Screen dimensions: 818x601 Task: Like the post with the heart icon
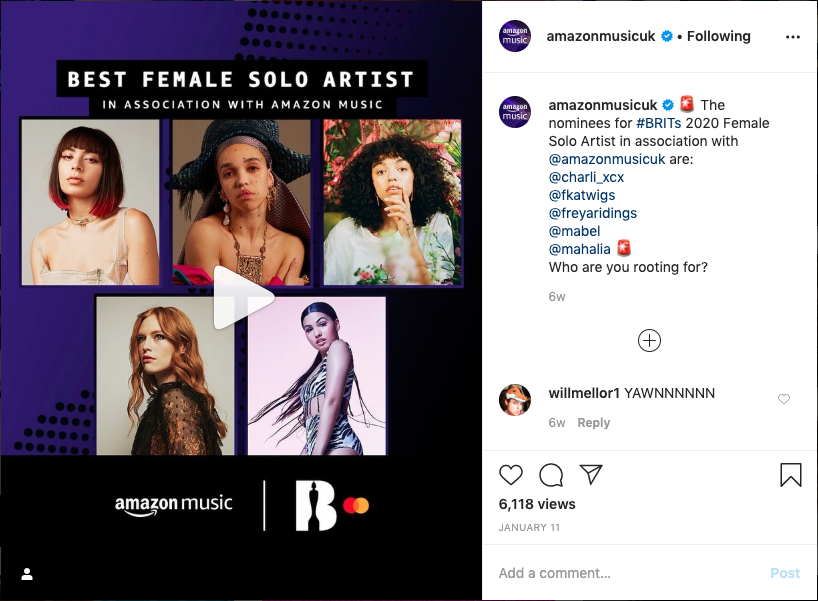pyautogui.click(x=511, y=475)
